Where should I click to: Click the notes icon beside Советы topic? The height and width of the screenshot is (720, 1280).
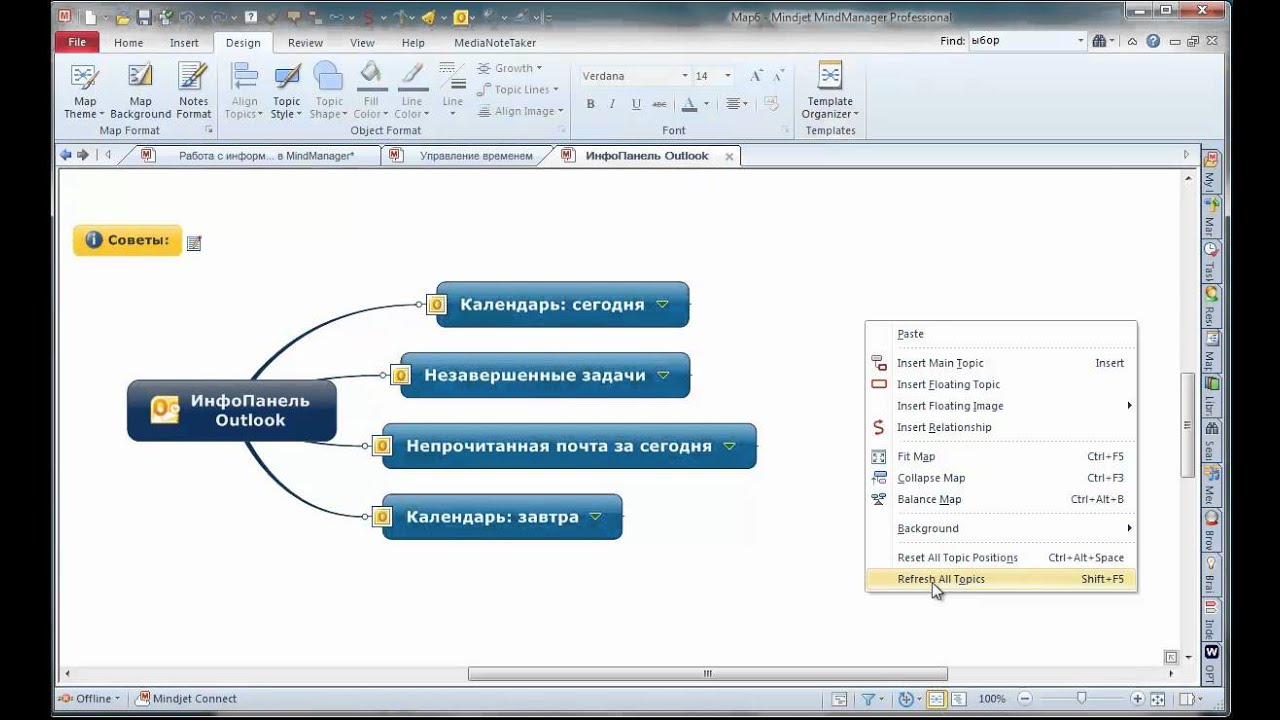click(194, 243)
